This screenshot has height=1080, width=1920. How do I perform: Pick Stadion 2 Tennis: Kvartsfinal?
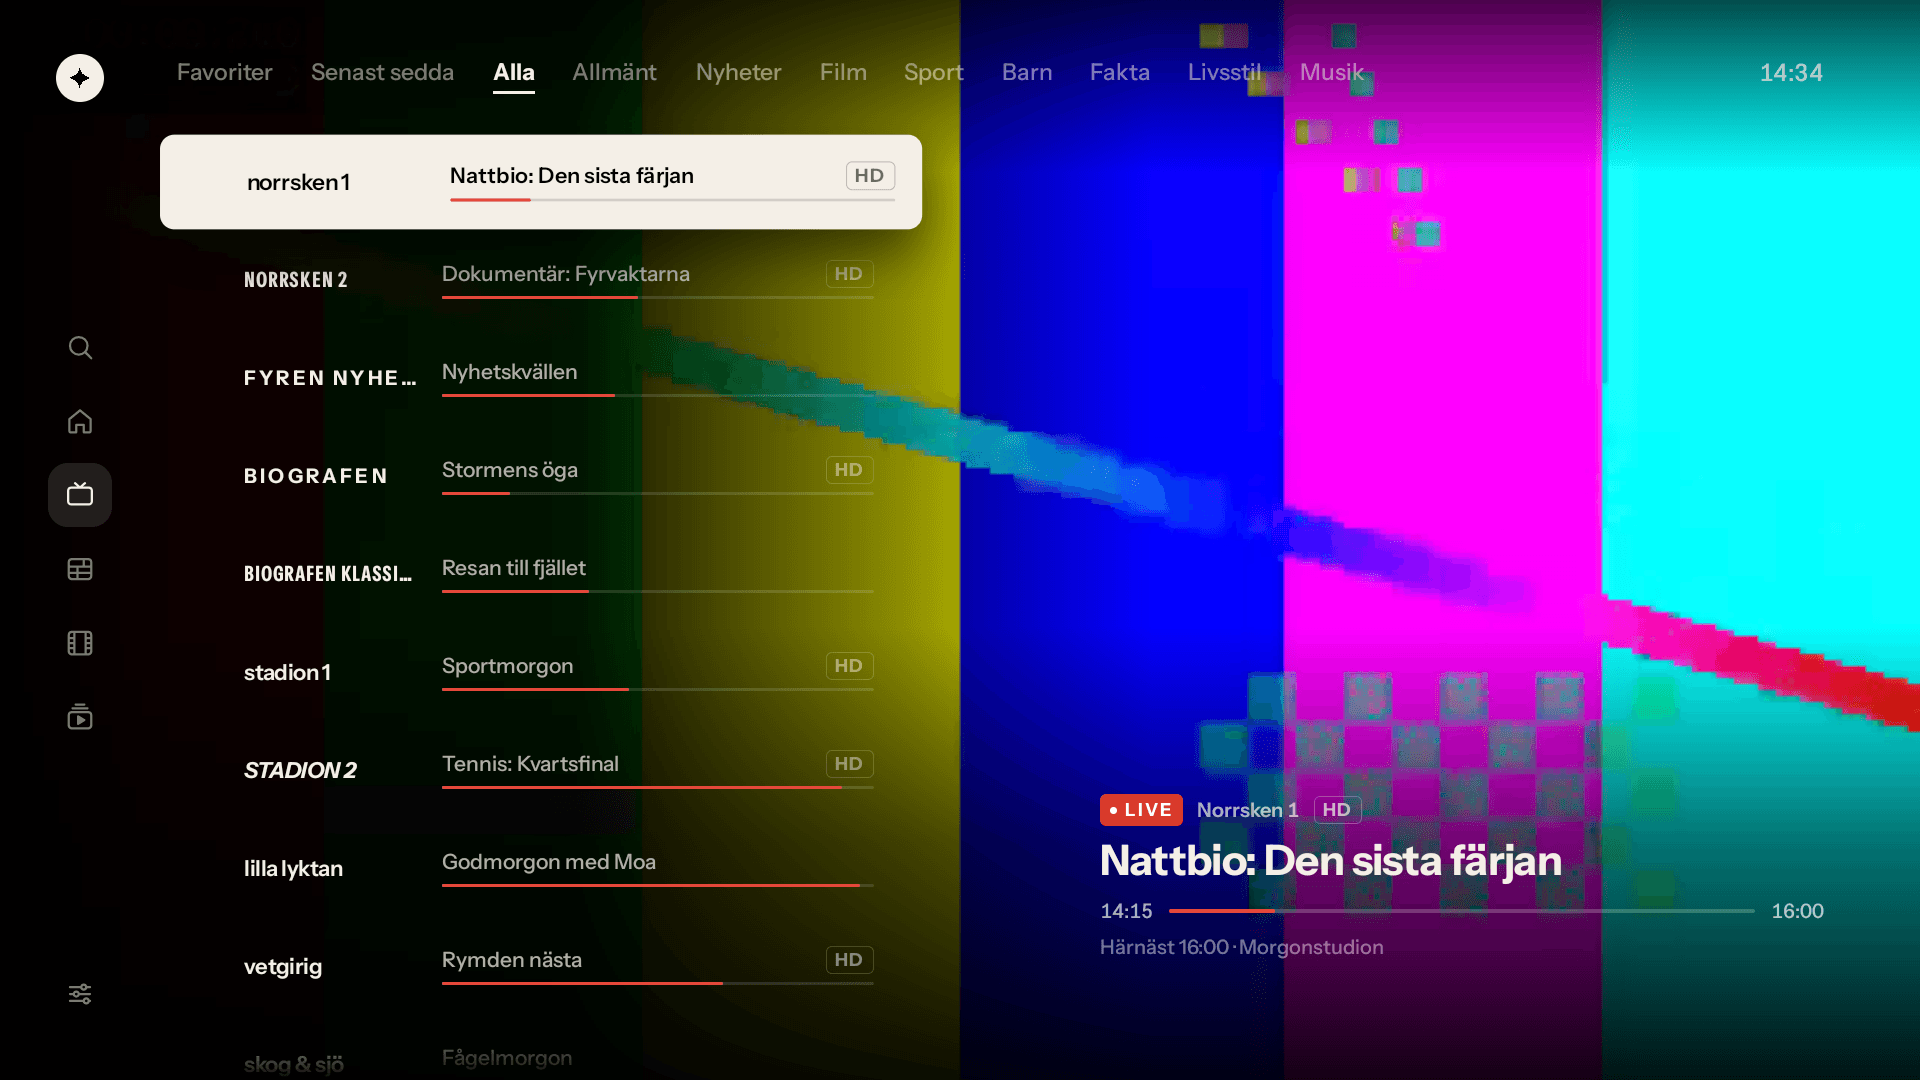[541, 769]
